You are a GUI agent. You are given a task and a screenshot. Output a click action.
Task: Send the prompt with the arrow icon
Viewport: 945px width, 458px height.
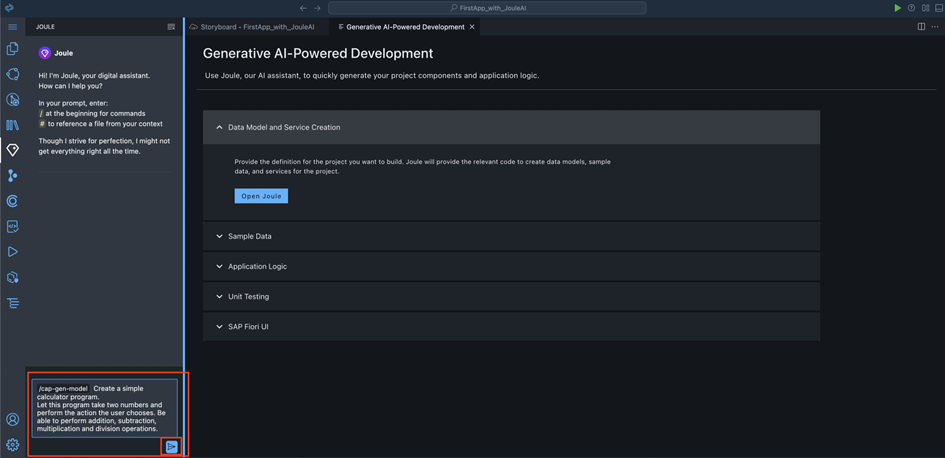point(171,447)
